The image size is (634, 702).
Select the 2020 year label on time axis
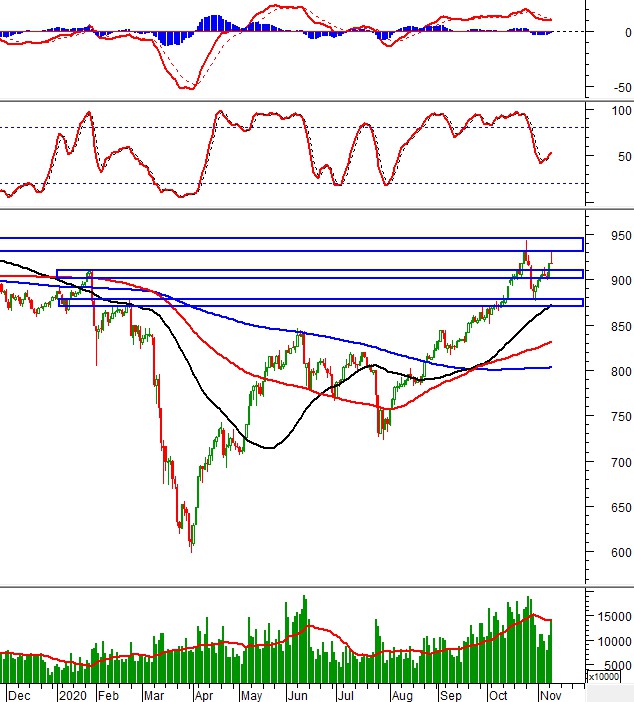tap(71, 692)
